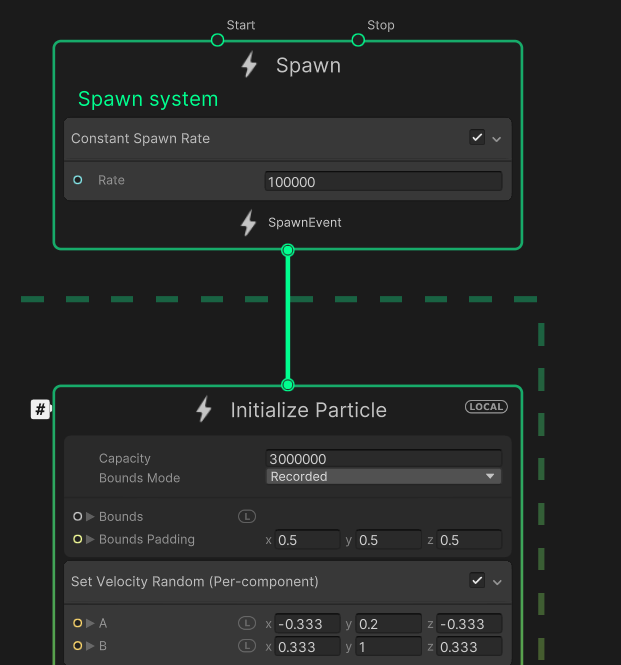Click the Bounds Mode label
This screenshot has width=621, height=665.
point(140,478)
